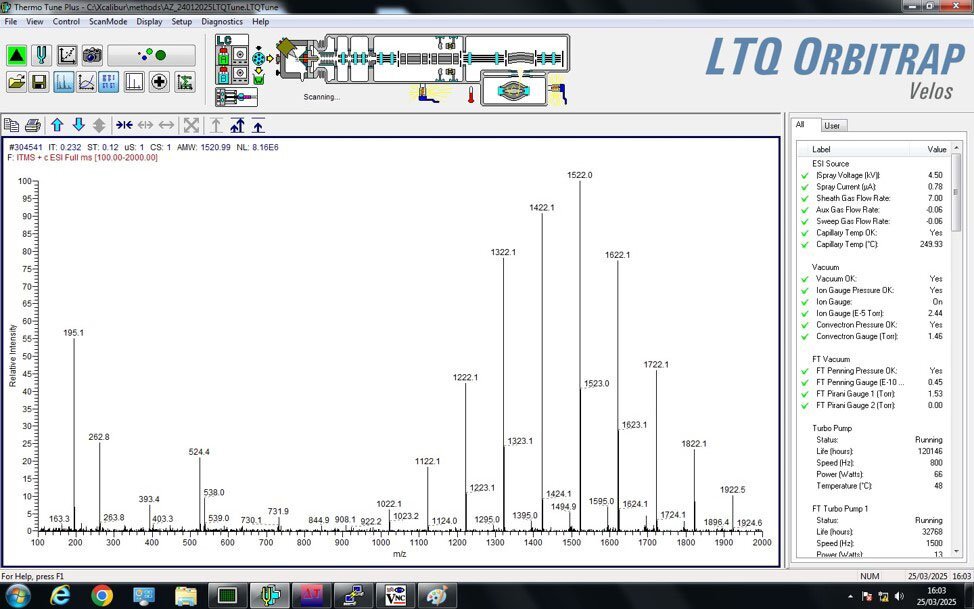The width and height of the screenshot is (974, 609).
Task: Click the copy spectrum icon
Action: [x=12, y=126]
